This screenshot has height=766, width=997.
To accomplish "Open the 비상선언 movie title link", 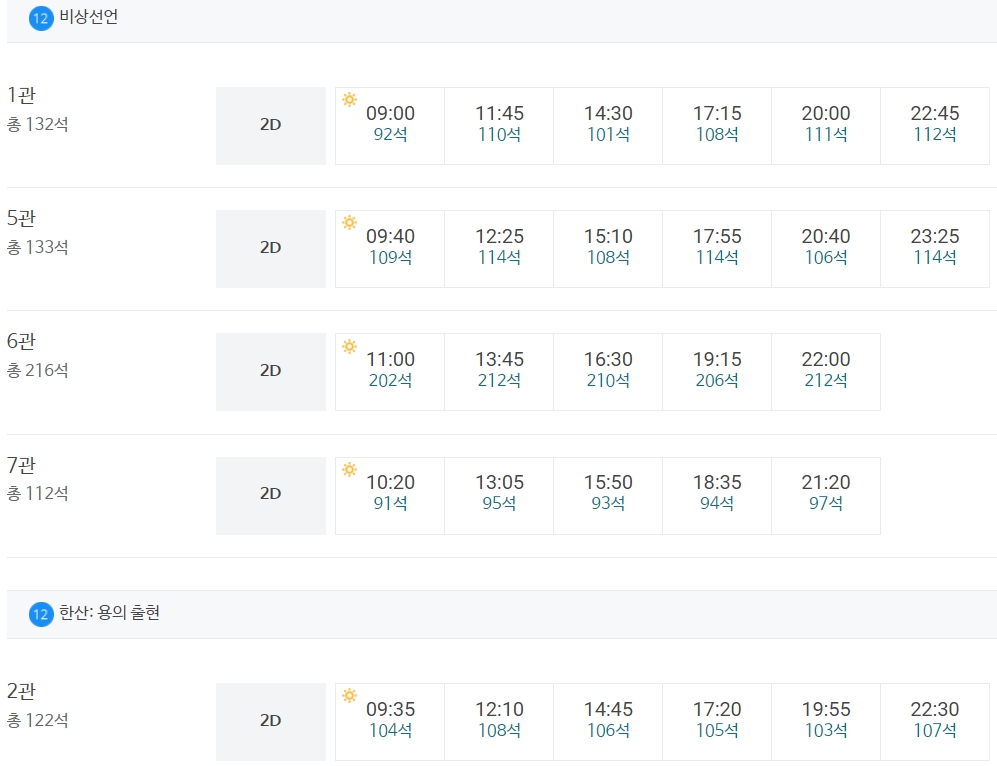I will pos(88,17).
